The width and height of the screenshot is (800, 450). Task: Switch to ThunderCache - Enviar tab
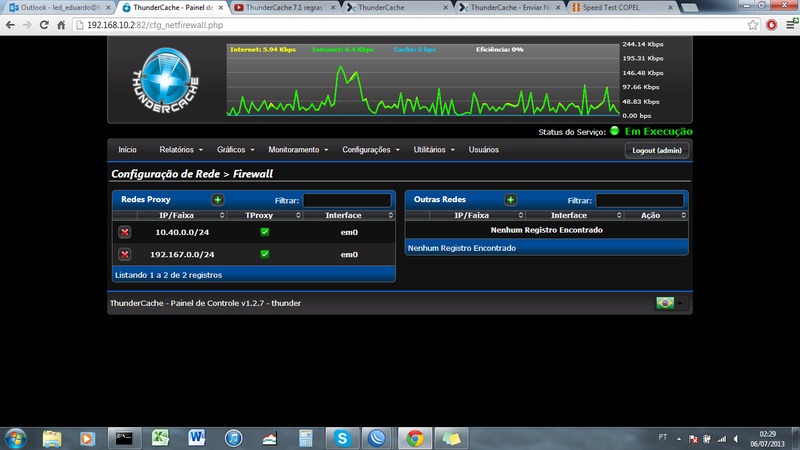coord(509,8)
